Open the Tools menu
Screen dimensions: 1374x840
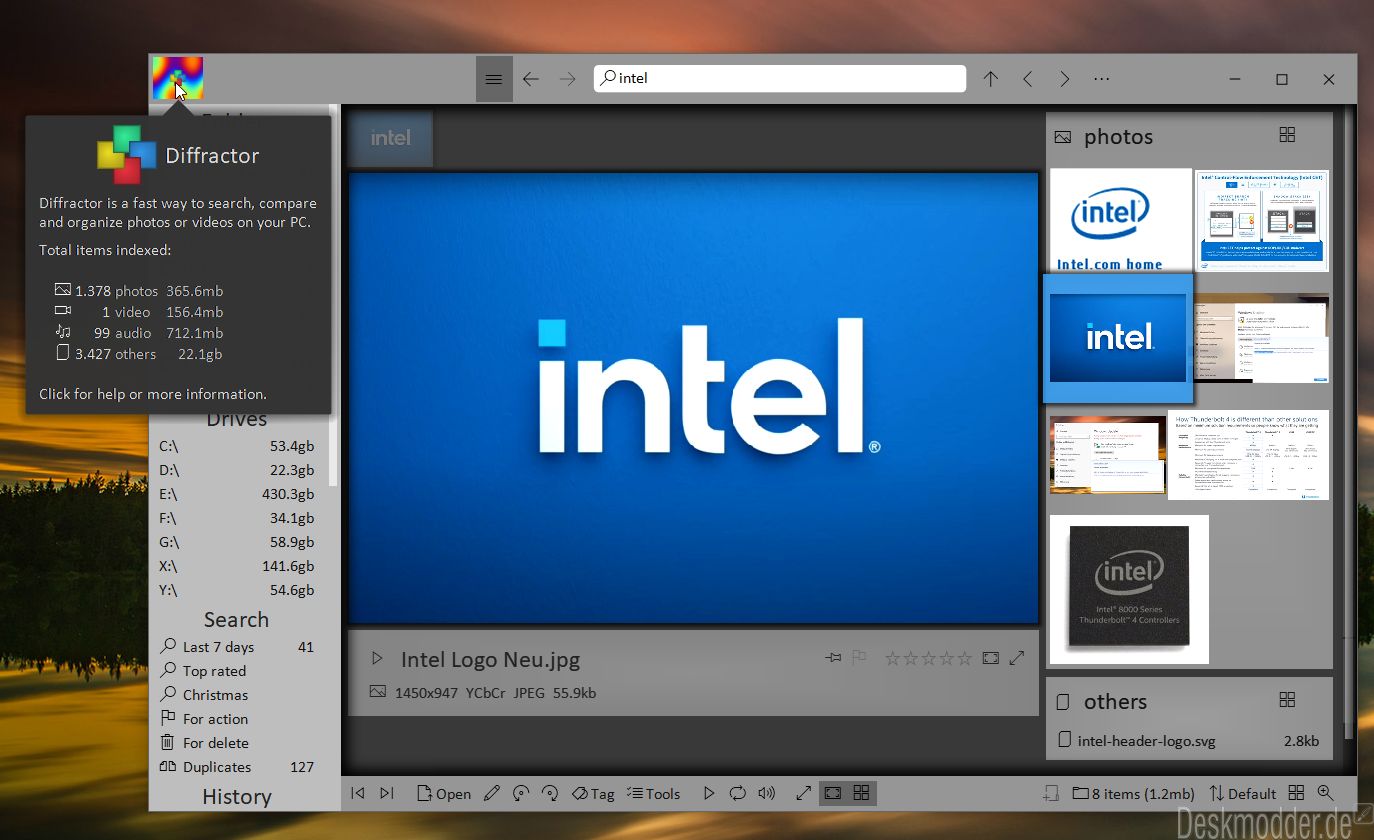[653, 793]
